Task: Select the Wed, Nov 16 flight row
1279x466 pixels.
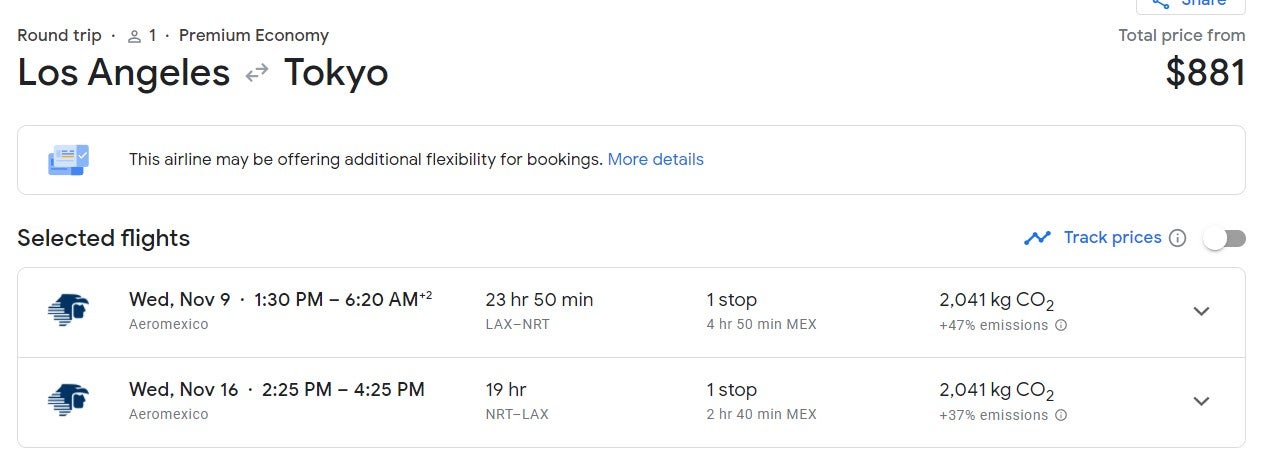Action: pyautogui.click(x=631, y=402)
